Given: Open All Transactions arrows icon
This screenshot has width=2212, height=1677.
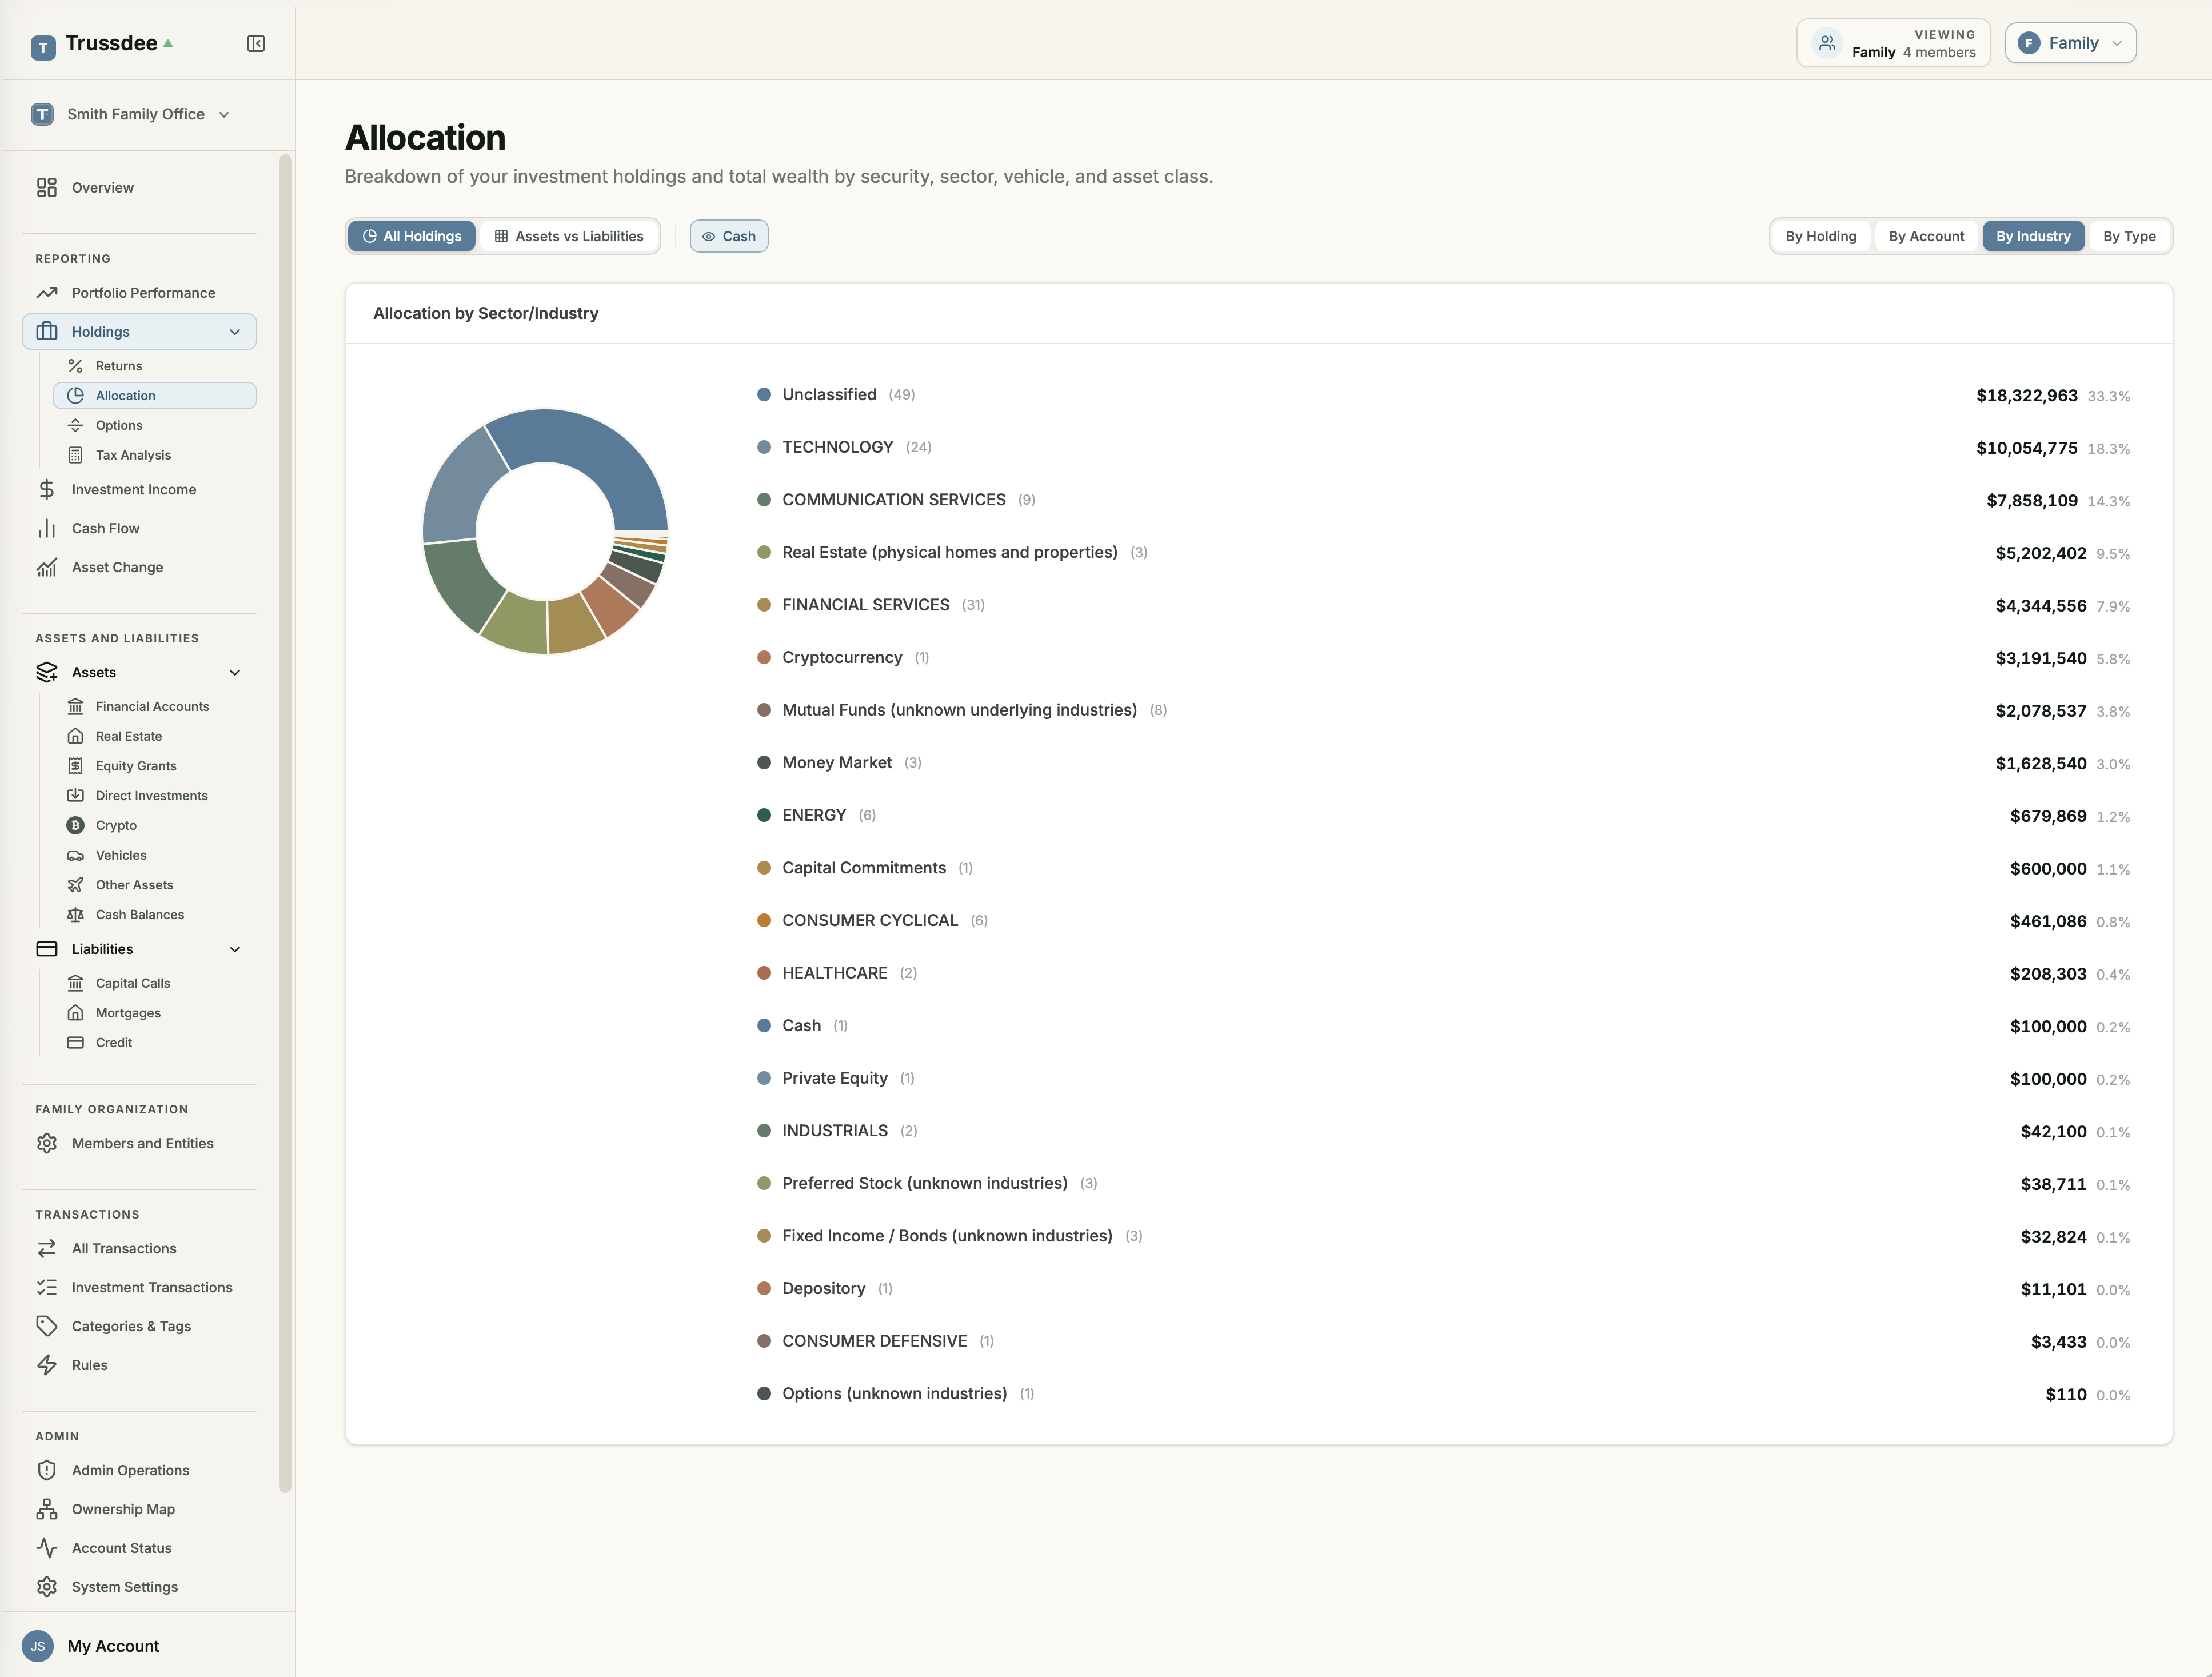Looking at the screenshot, I should pos(47,1249).
